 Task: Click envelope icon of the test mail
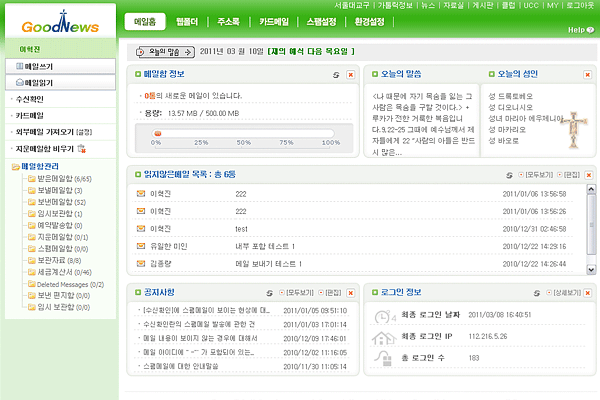point(141,229)
